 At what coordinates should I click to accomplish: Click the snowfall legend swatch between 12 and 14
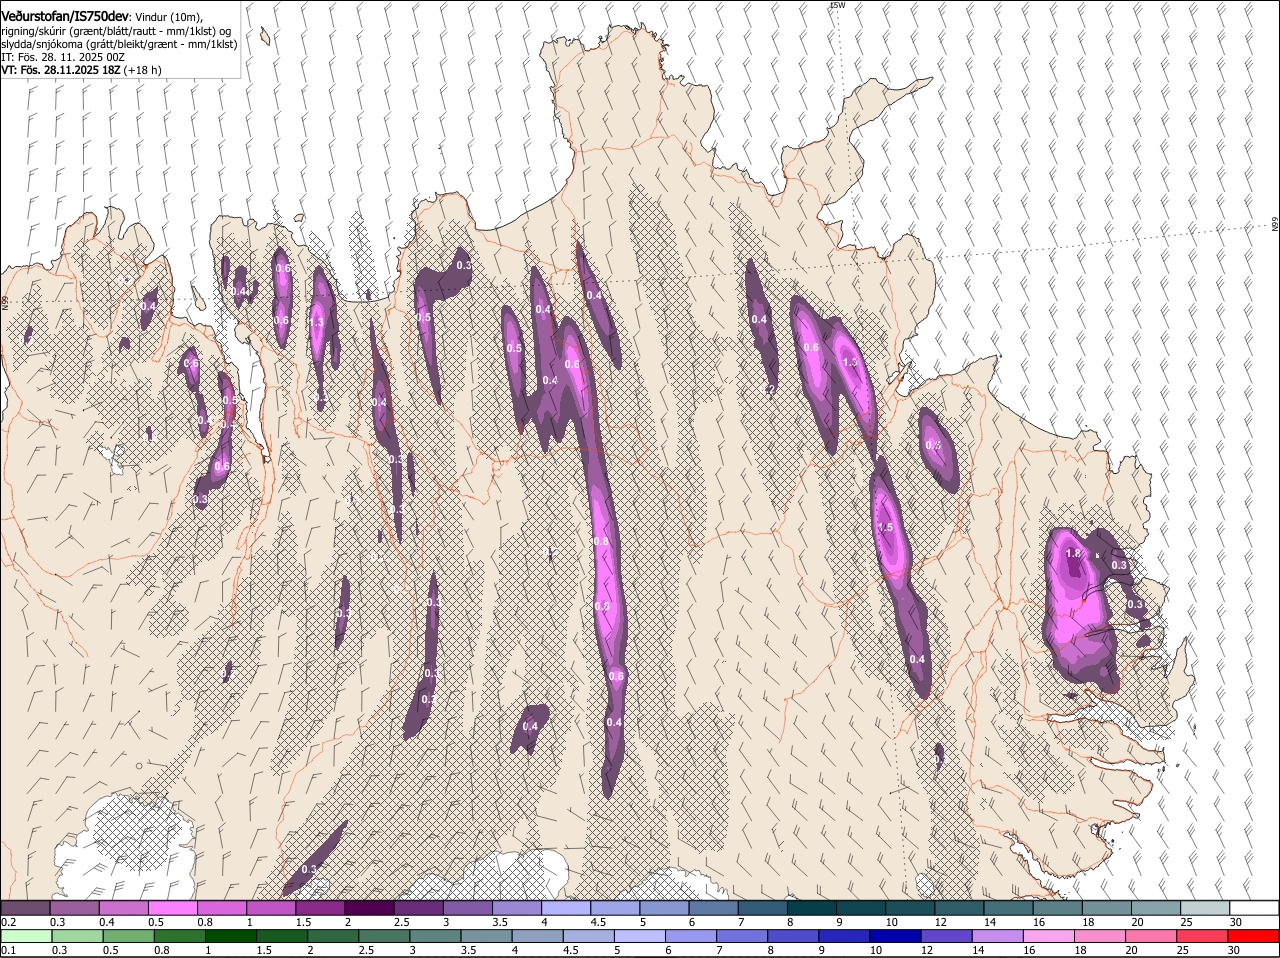point(959,907)
